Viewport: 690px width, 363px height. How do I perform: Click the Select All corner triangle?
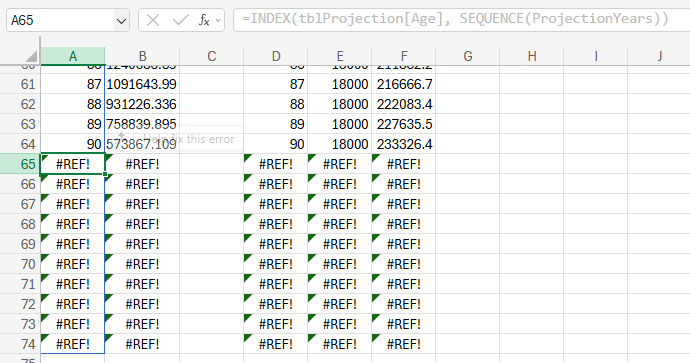point(31,56)
